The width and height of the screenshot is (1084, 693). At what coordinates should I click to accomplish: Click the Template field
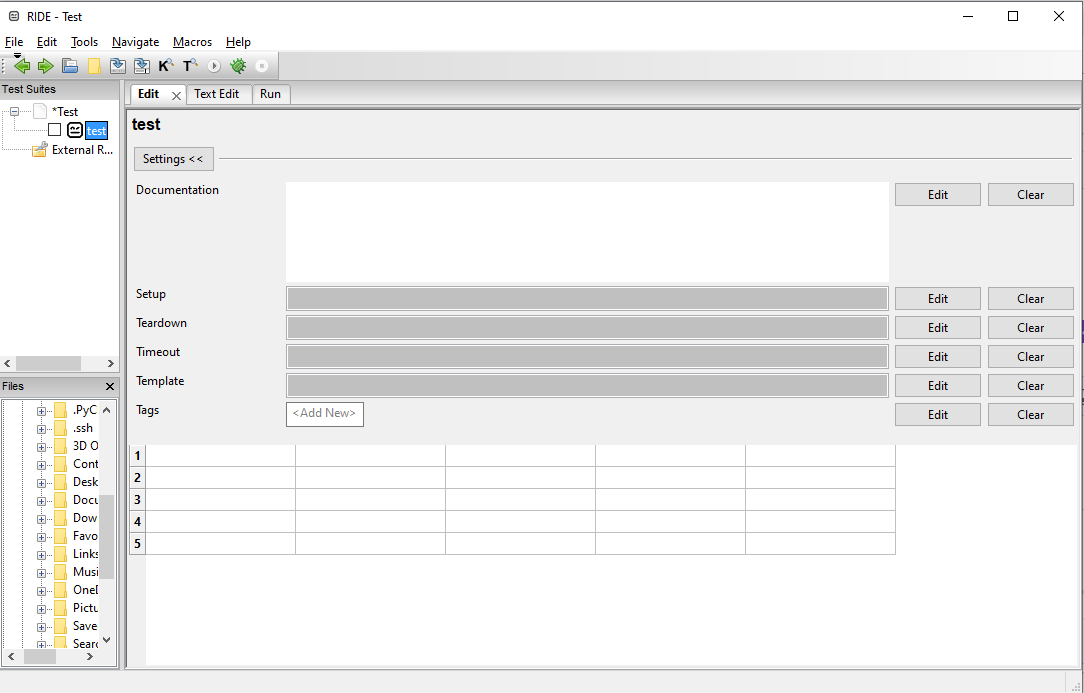587,385
